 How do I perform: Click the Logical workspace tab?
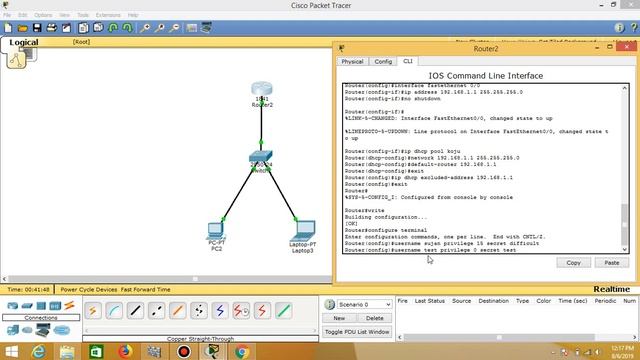[24, 42]
